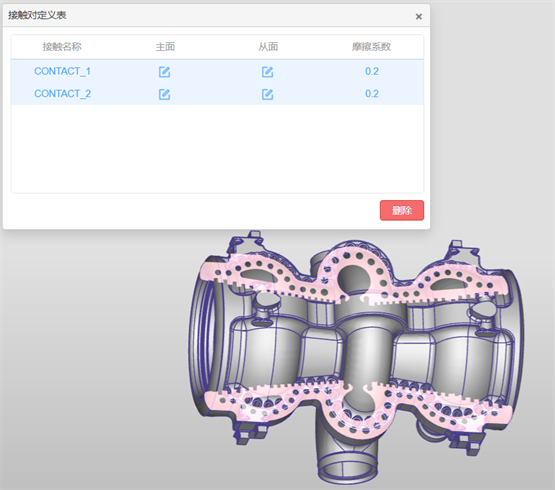Click CONTACT_2 friction coefficient 0.2
The height and width of the screenshot is (490, 555).
(x=372, y=94)
